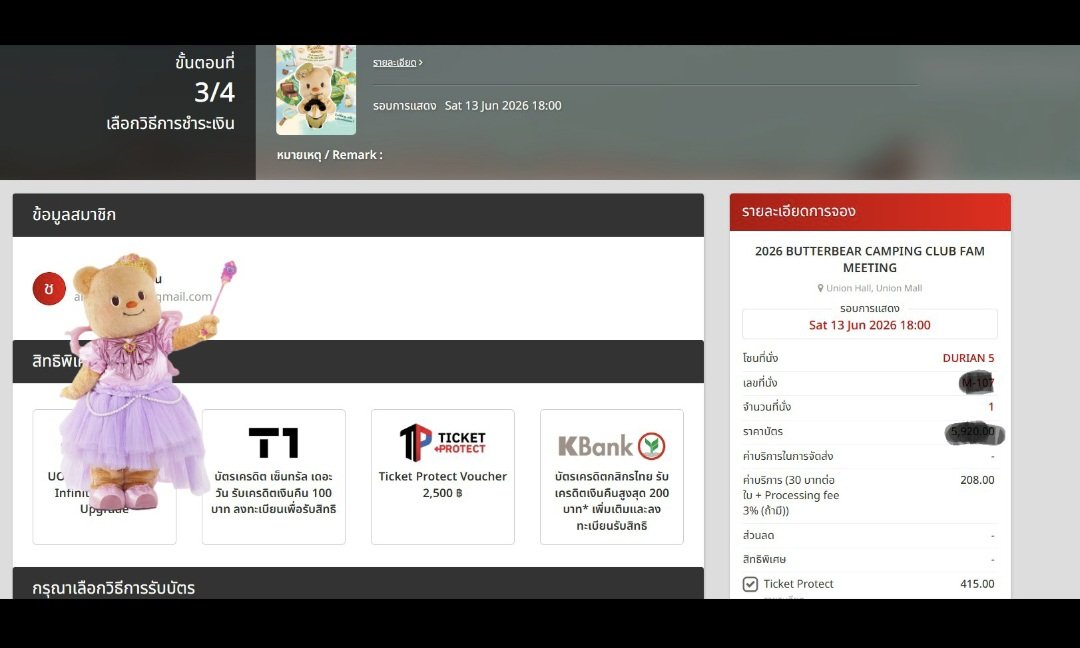Click the ข้อมูลสมาชิก section header
The image size is (1080, 648).
click(358, 215)
